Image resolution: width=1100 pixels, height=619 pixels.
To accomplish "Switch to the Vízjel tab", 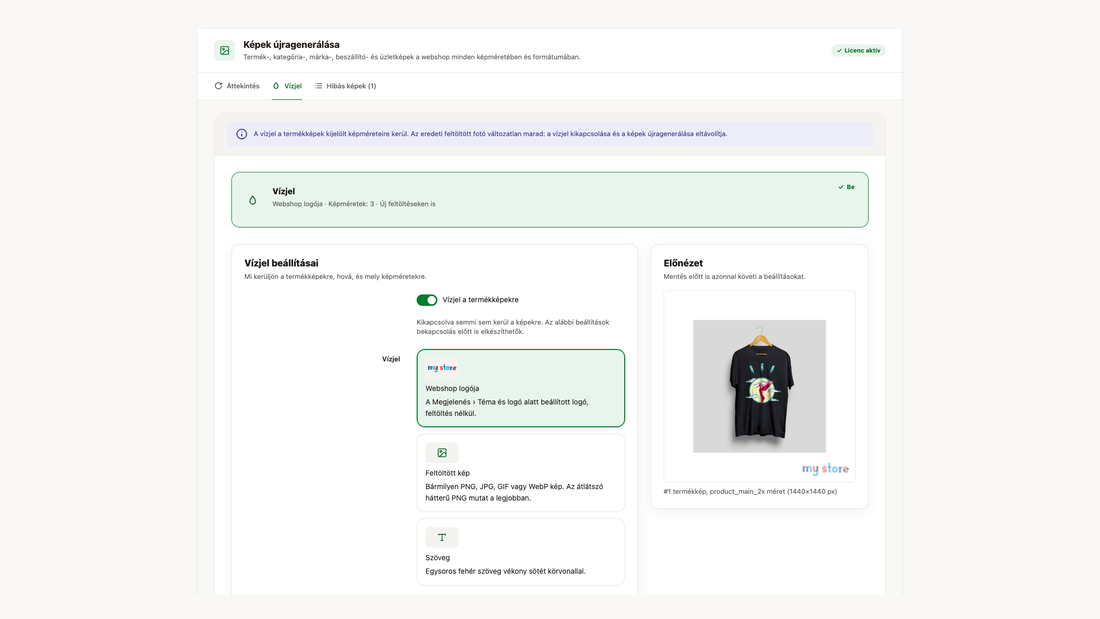I will click(x=287, y=86).
